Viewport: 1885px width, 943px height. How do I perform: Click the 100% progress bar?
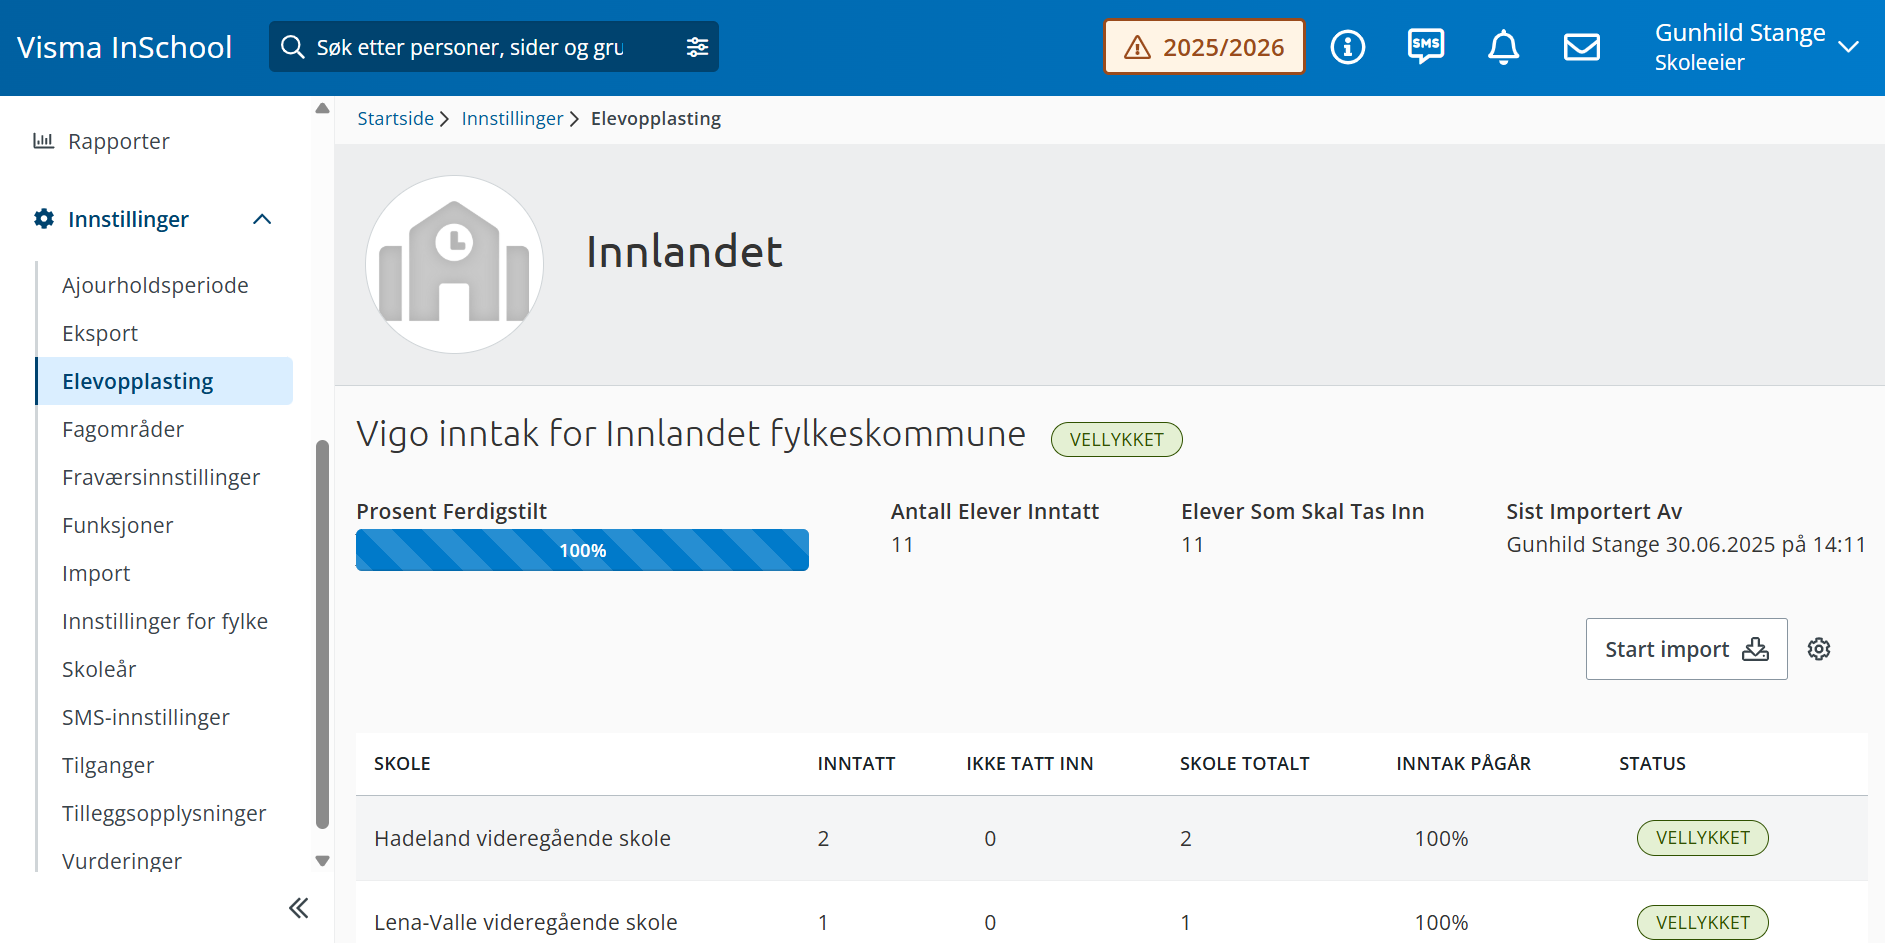582,550
